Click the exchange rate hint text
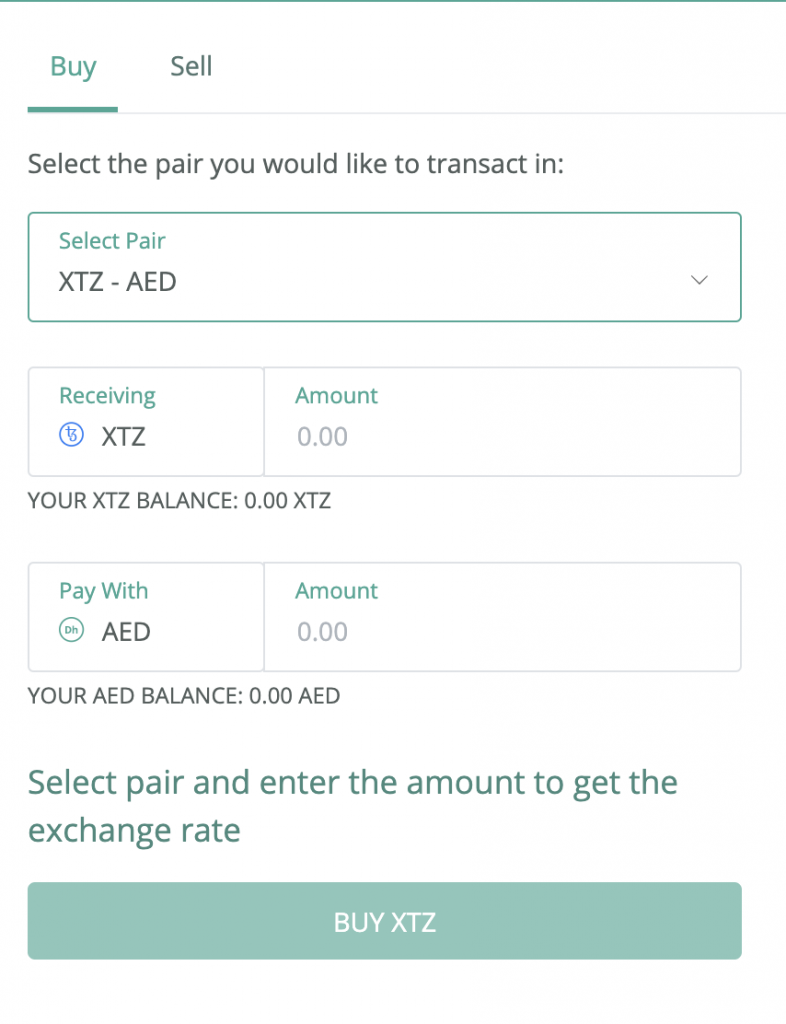 pos(353,807)
